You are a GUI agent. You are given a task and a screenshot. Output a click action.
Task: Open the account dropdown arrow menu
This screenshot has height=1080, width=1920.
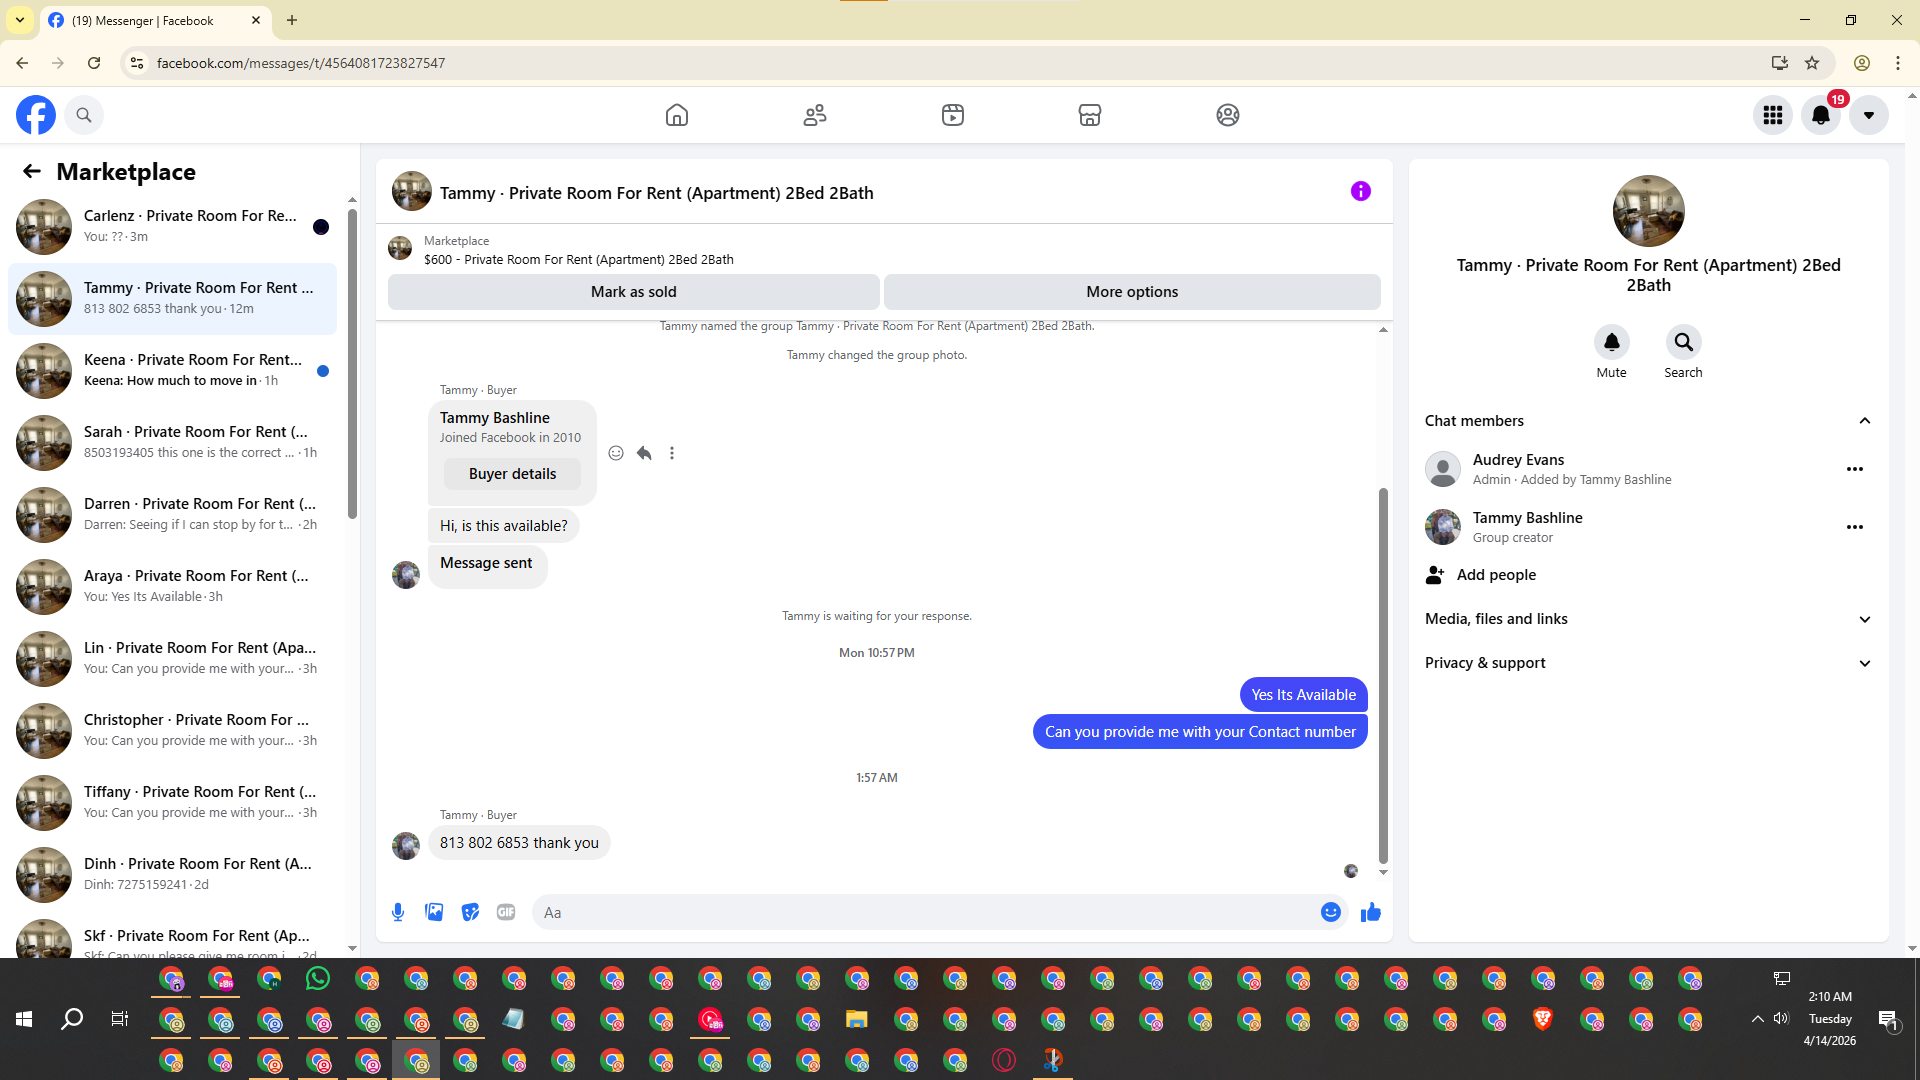(1868, 115)
